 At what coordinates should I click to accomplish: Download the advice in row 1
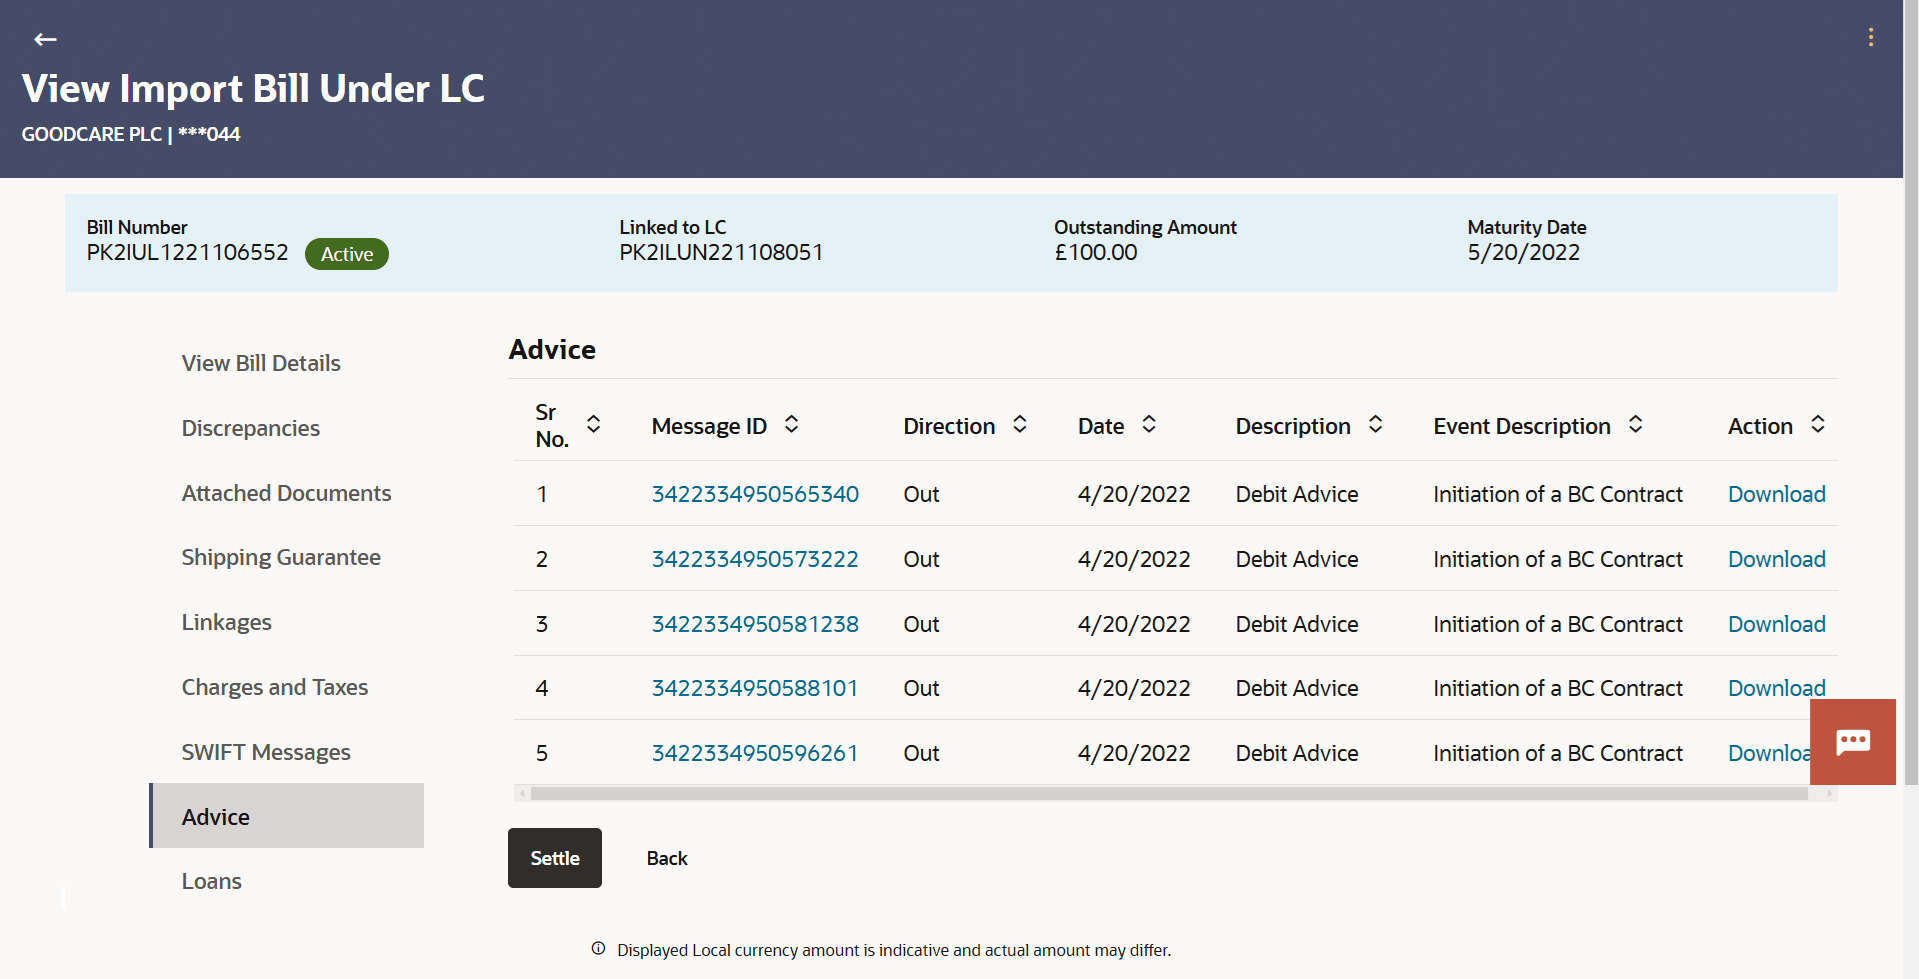coord(1777,494)
